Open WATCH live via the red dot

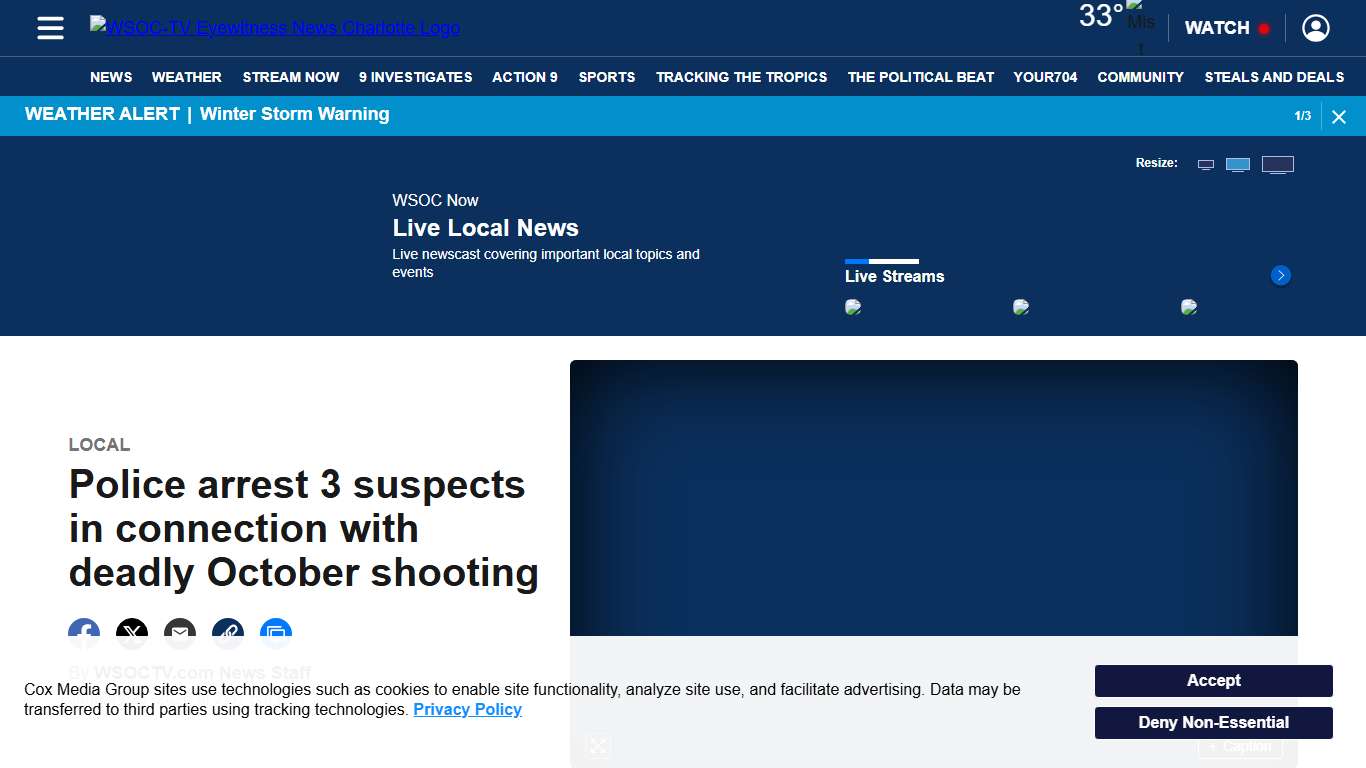pos(1264,28)
